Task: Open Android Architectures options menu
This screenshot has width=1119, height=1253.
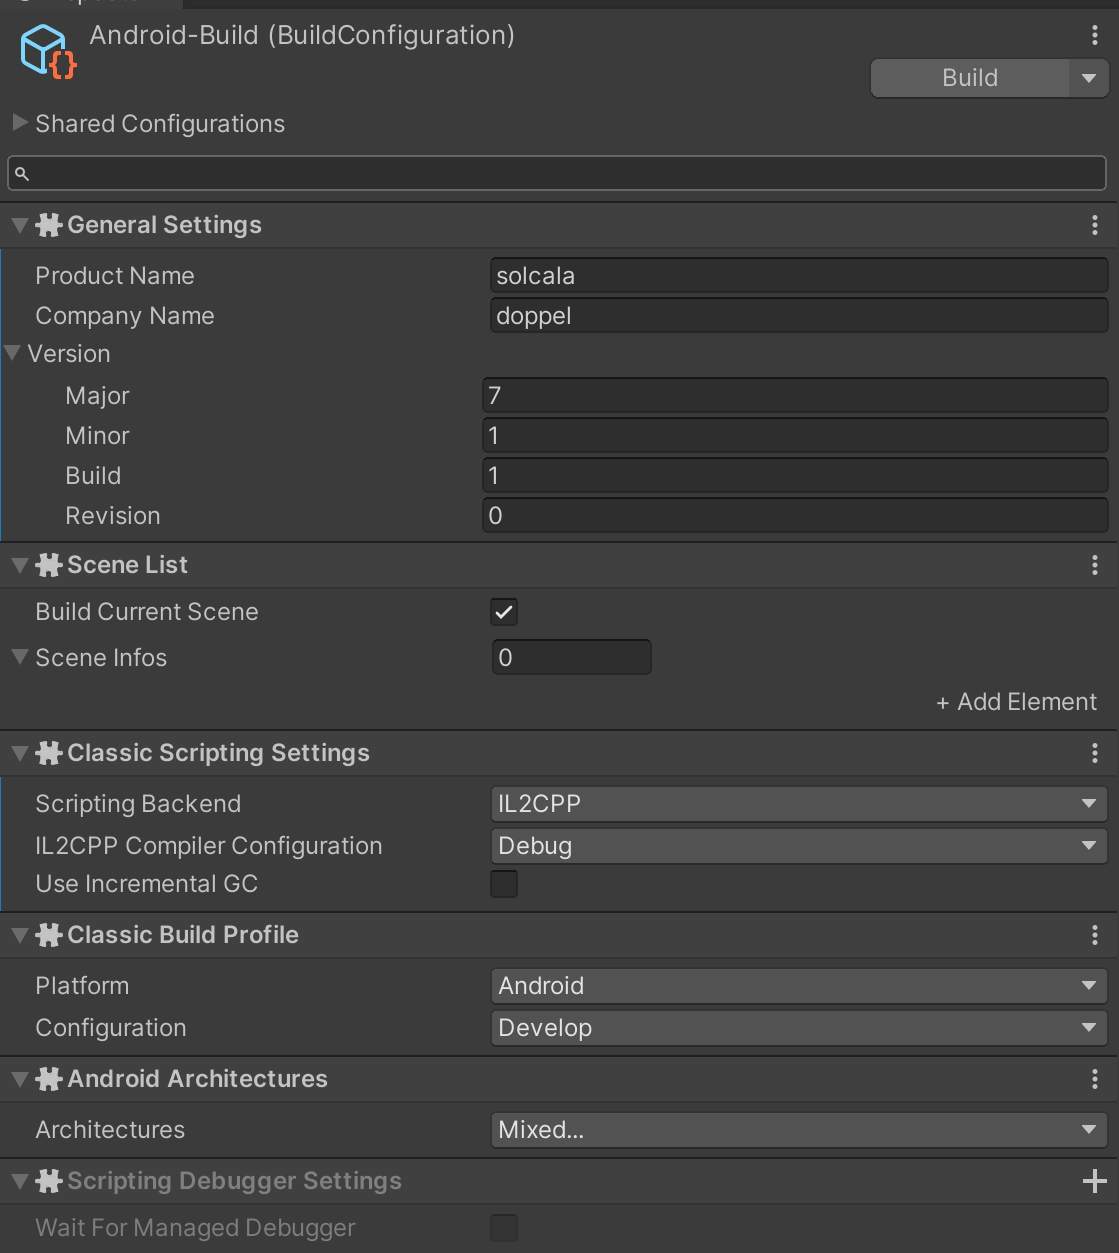Action: click(1095, 1079)
